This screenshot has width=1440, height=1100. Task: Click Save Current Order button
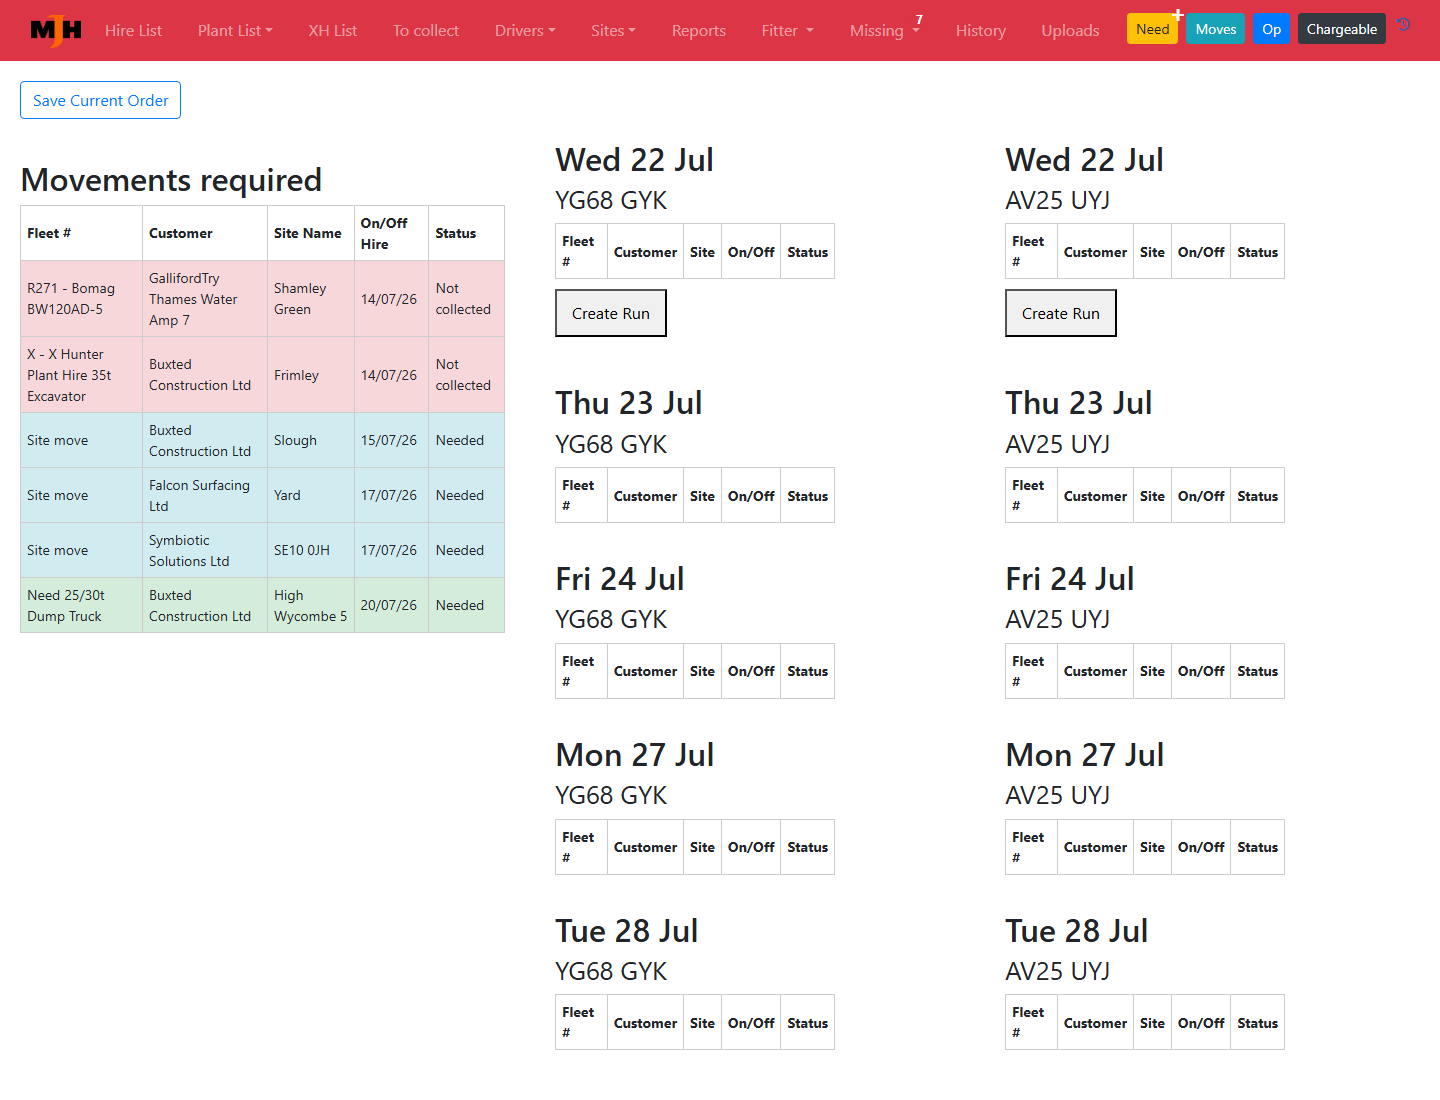click(x=100, y=100)
